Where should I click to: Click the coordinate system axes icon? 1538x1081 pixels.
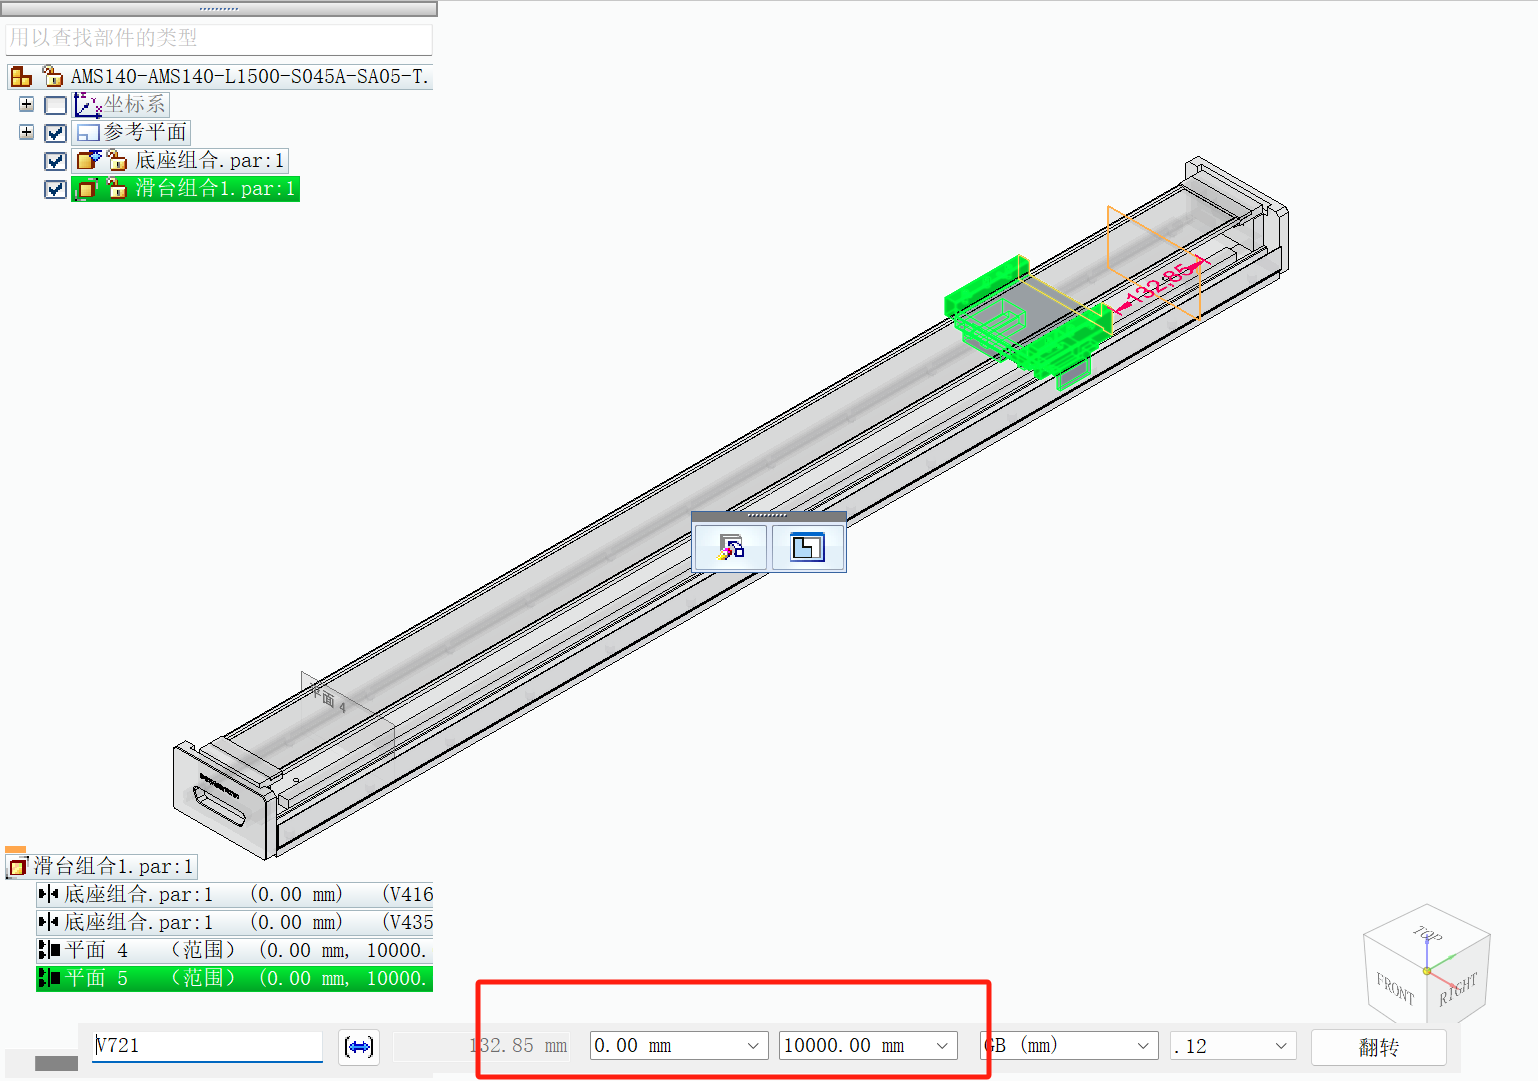pyautogui.click(x=88, y=104)
